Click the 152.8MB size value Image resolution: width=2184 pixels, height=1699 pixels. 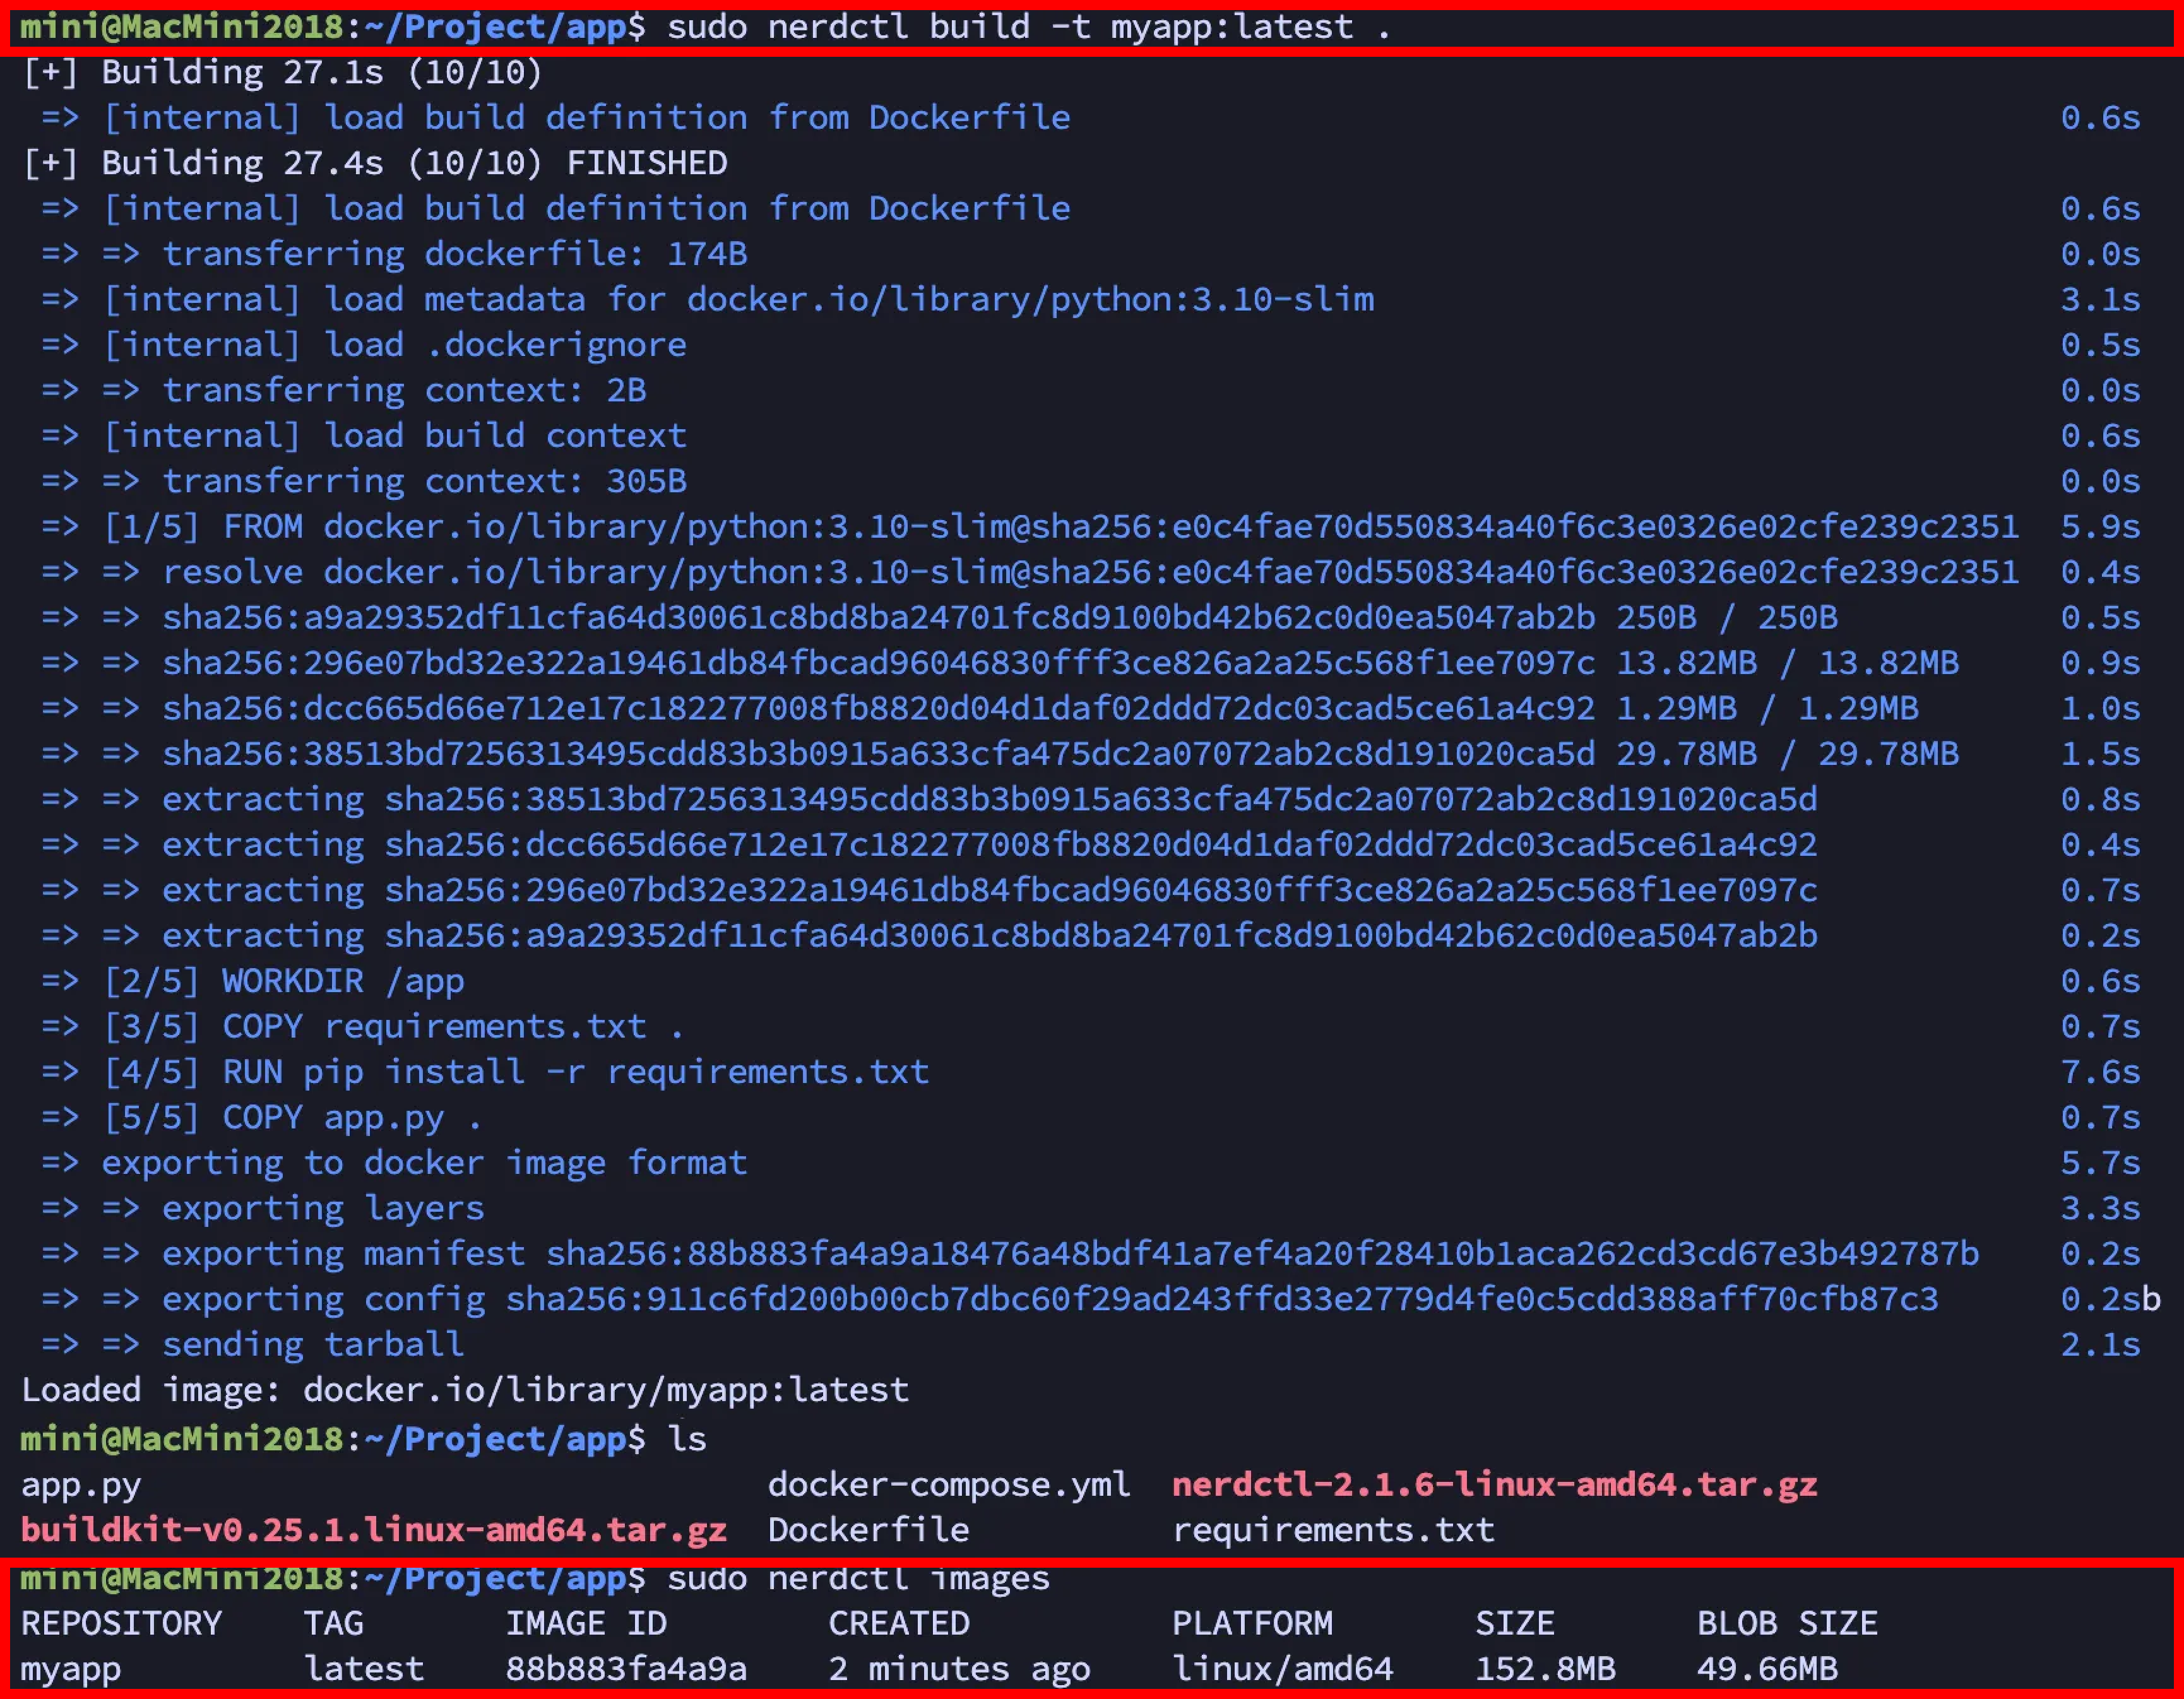click(1544, 1668)
